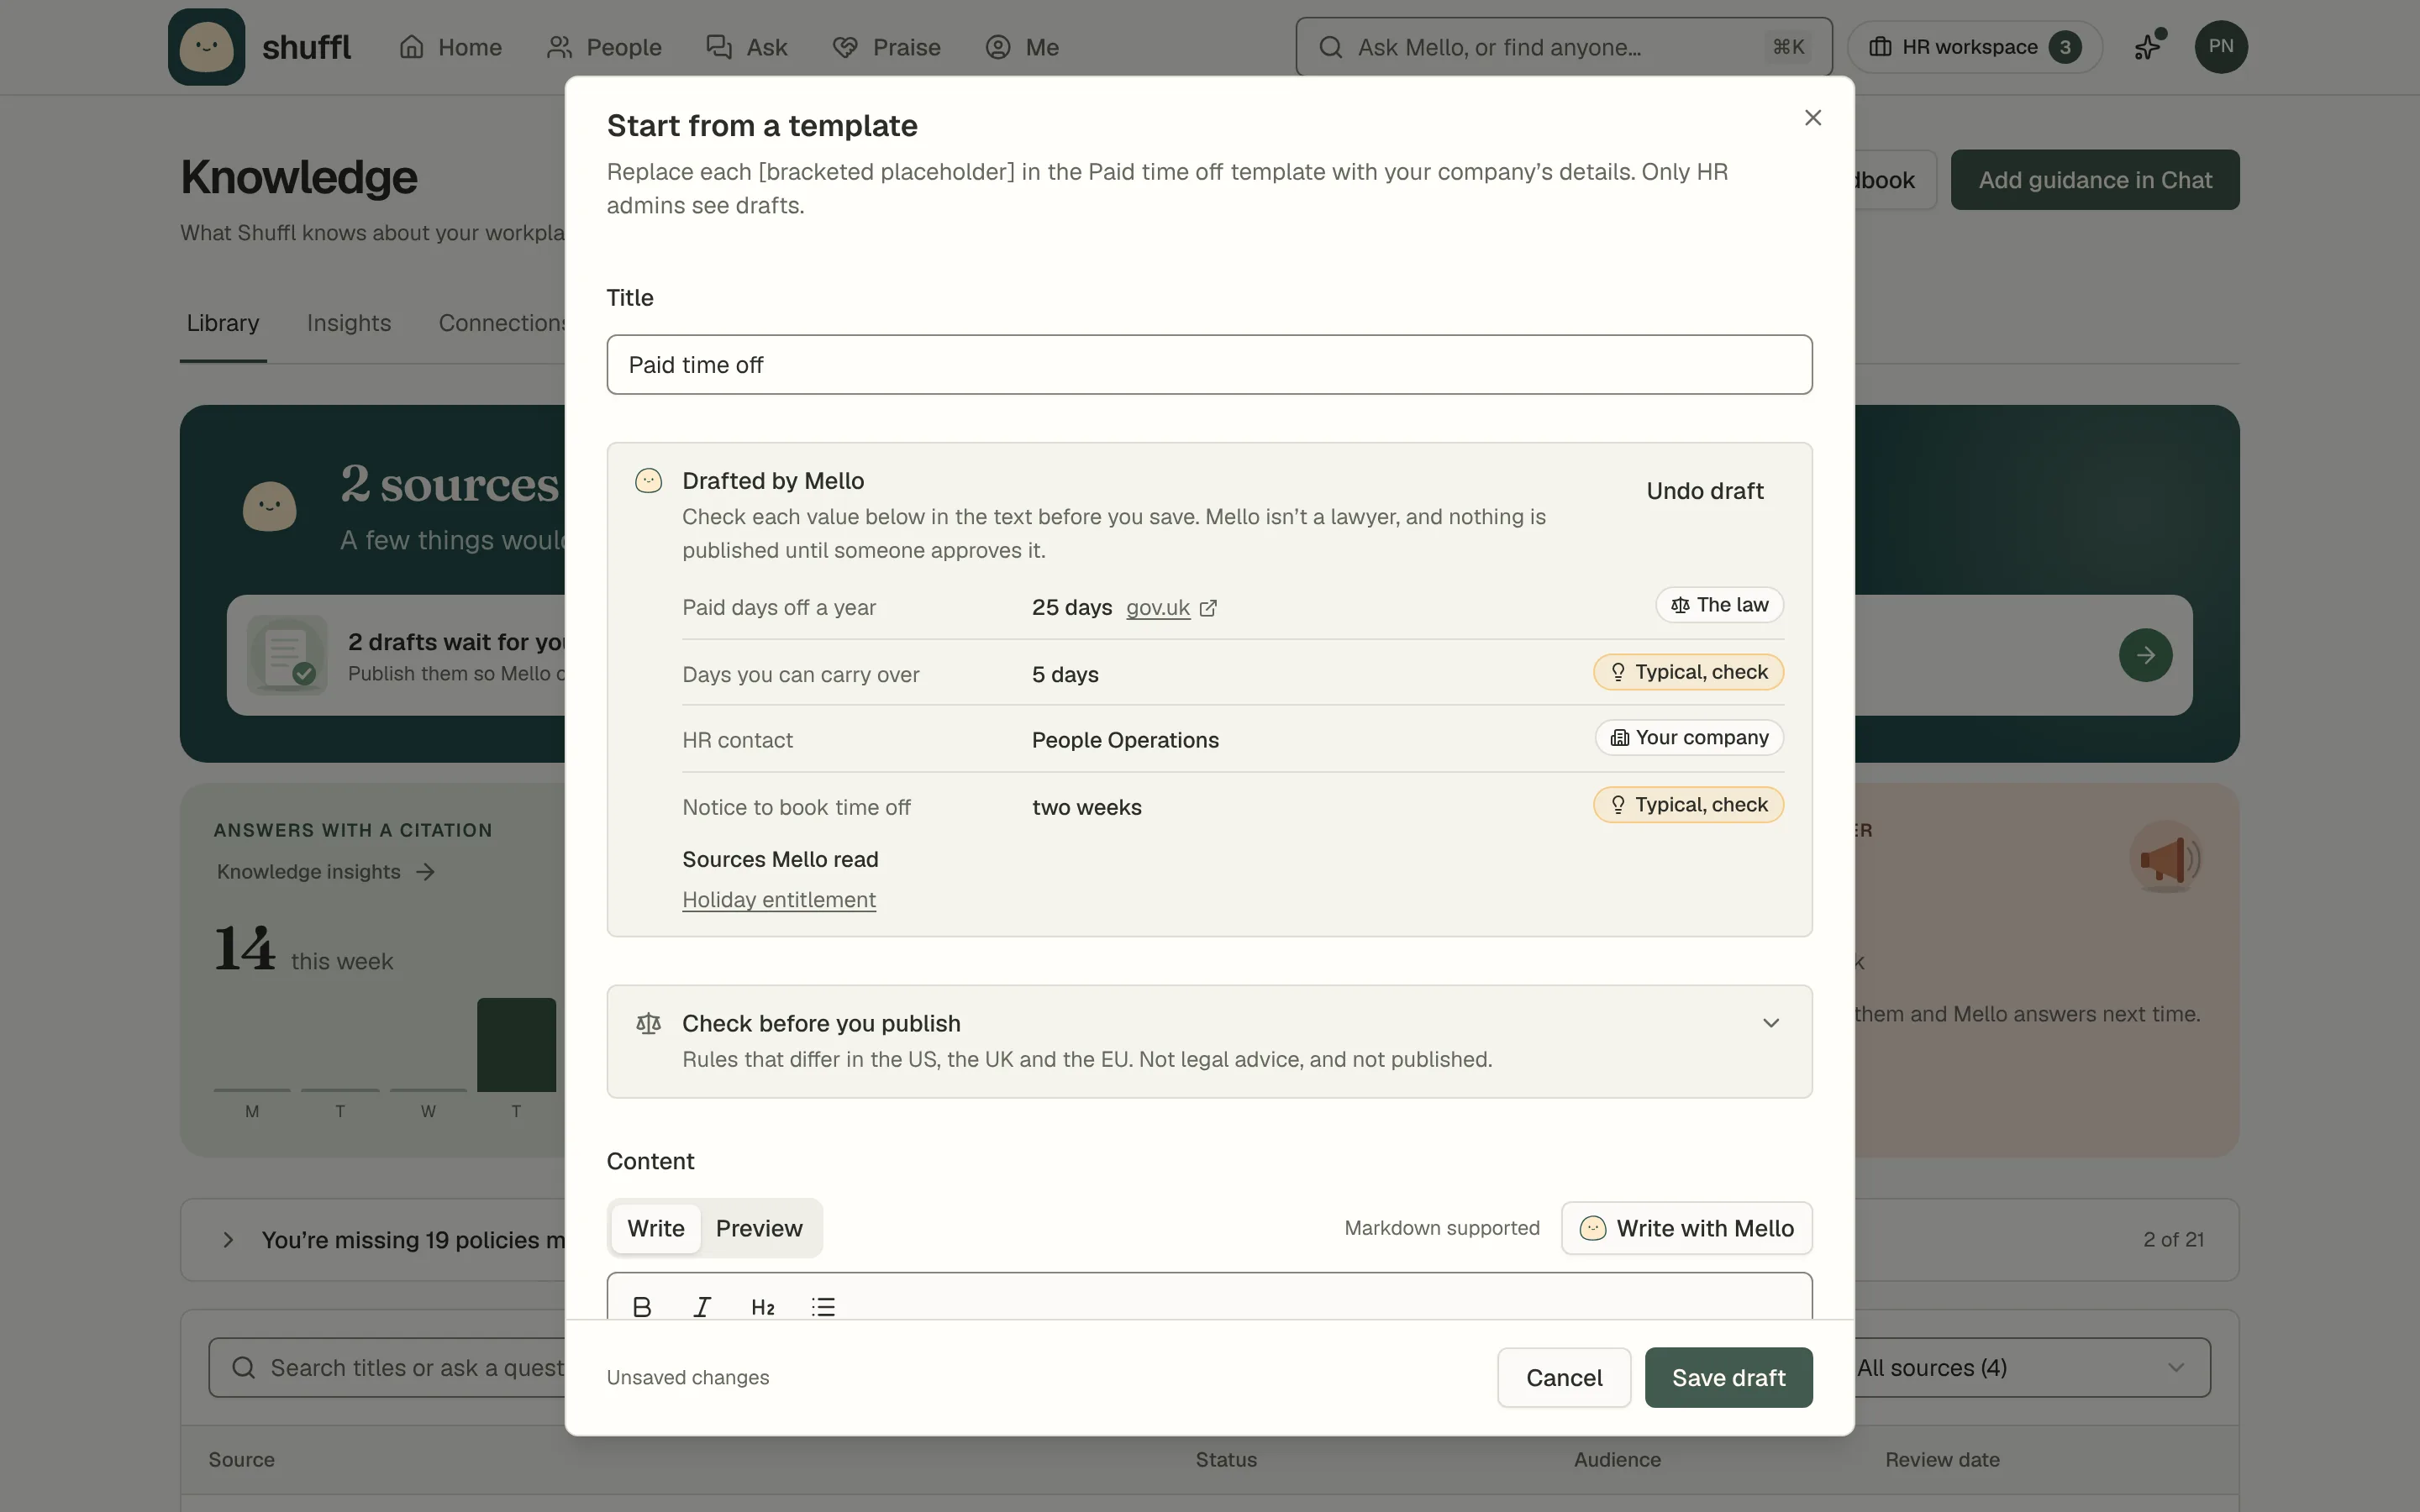Click Cancel in the dialog

click(1564, 1378)
